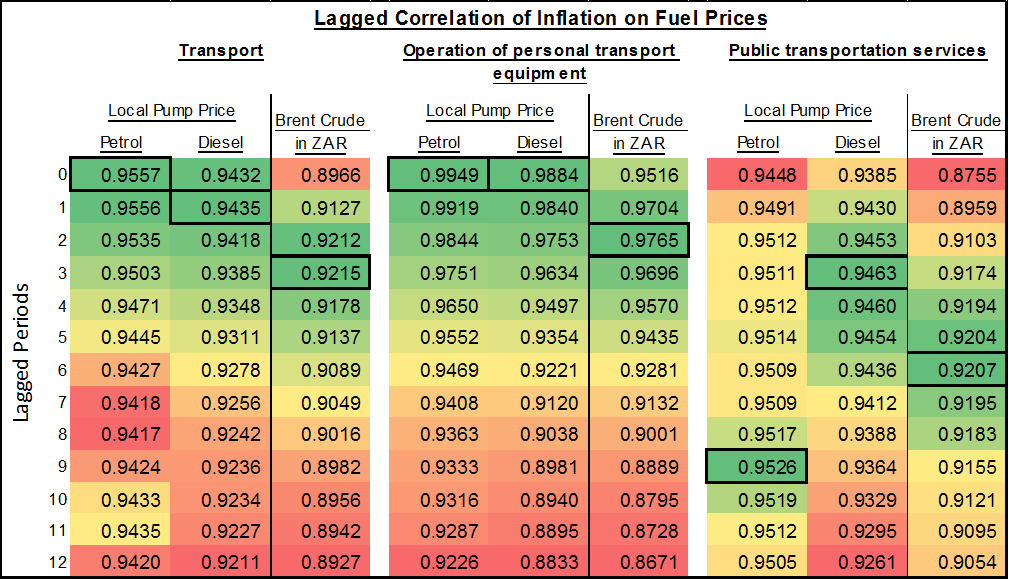Select the cell with value 0.9557

pos(120,175)
